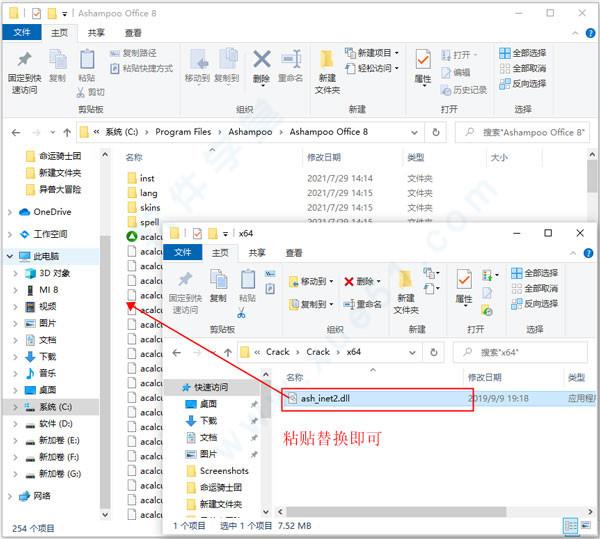This screenshot has height=539, width=600.
Task: Switch to Share (共享) tab in Ashampoo window
Action: [96, 33]
